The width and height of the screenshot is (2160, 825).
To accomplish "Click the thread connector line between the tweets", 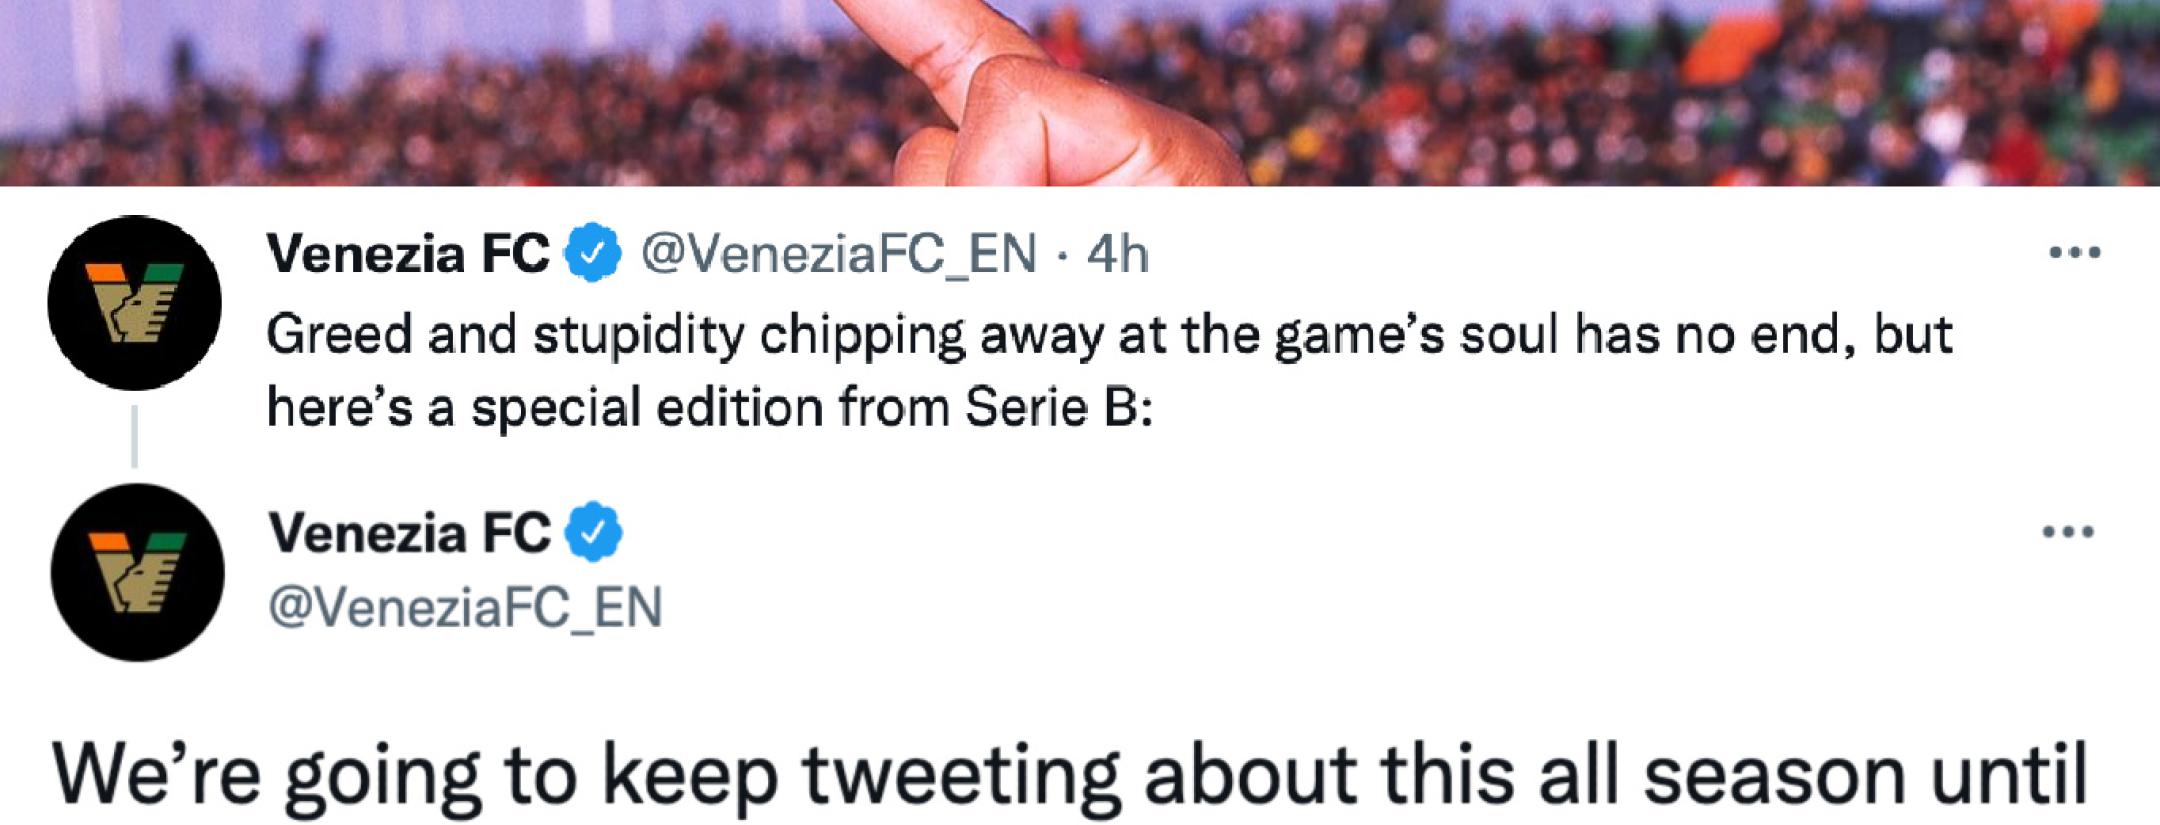I will click(137, 437).
